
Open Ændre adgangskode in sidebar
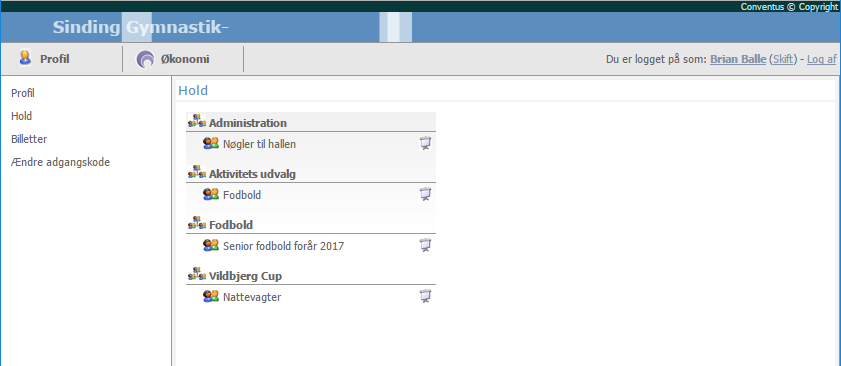(x=61, y=162)
